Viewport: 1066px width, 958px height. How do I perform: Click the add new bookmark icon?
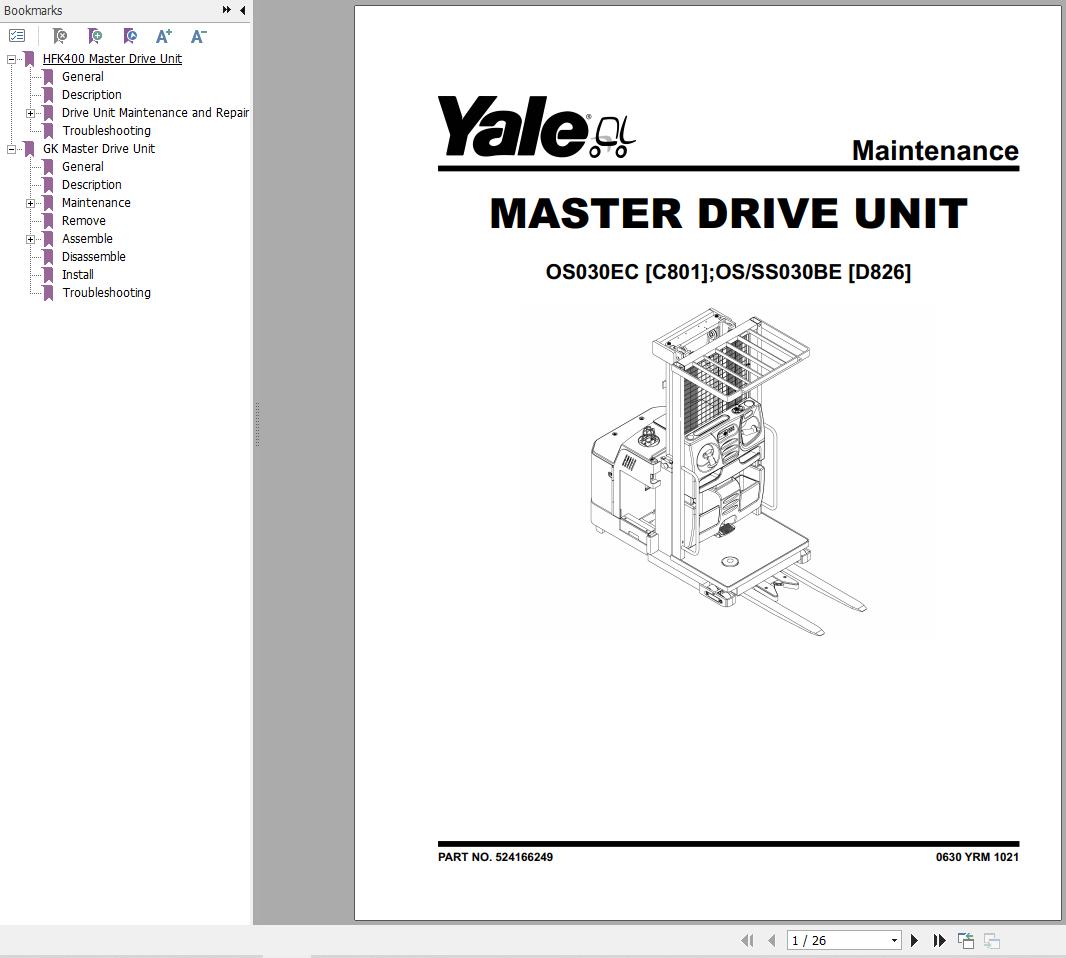click(x=95, y=35)
